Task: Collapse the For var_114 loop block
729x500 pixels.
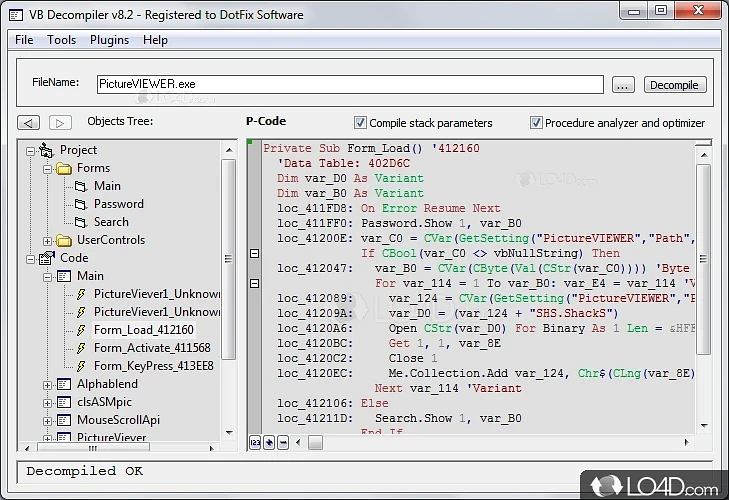Action: pyautogui.click(x=254, y=283)
